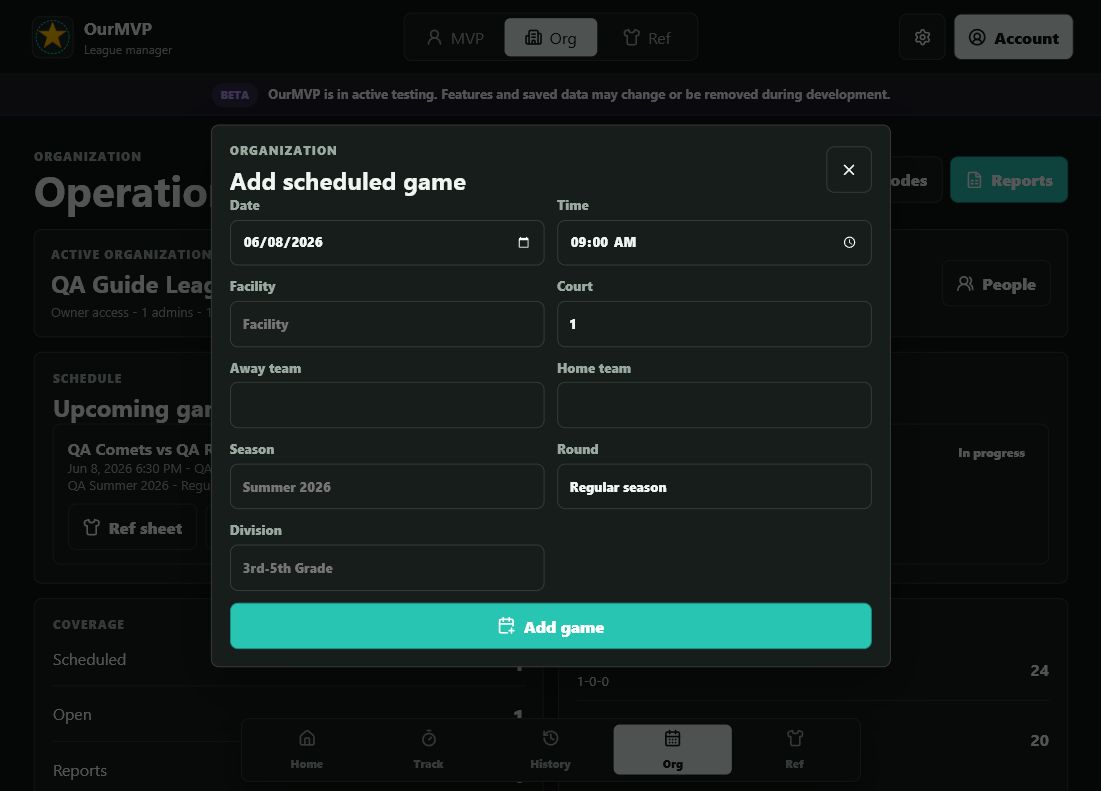Click the Add scheduled game heading
Screen dimensions: 1101x791
pyautogui.click(x=348, y=182)
